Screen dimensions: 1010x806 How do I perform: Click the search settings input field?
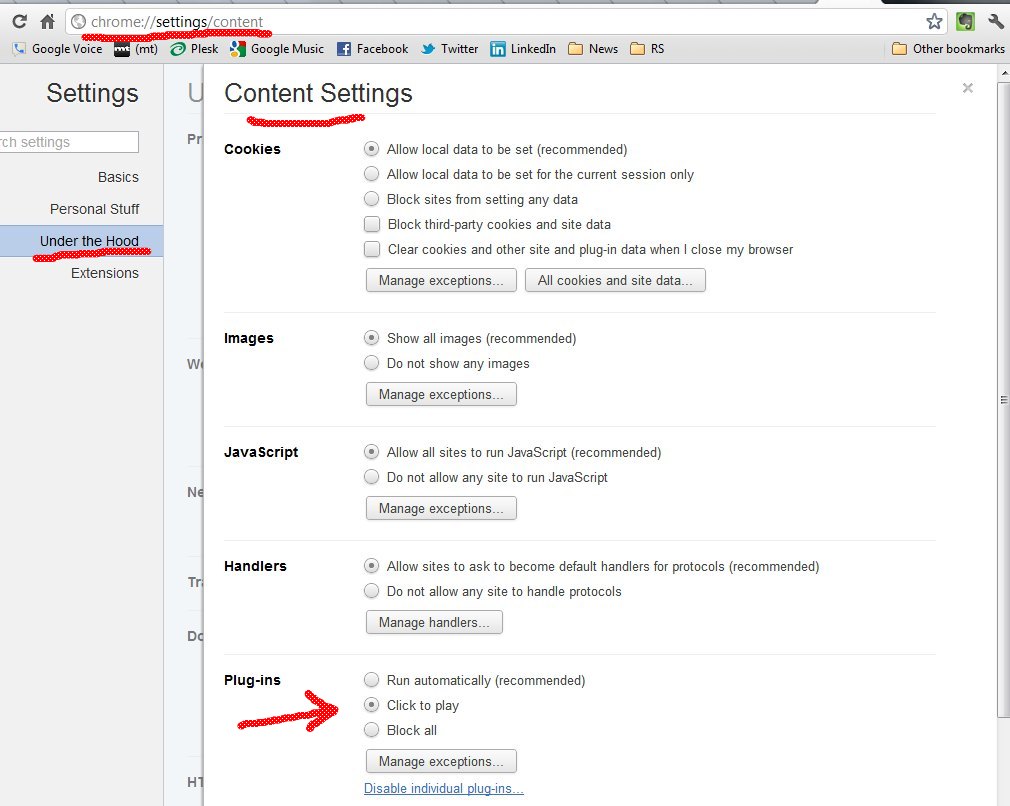68,142
